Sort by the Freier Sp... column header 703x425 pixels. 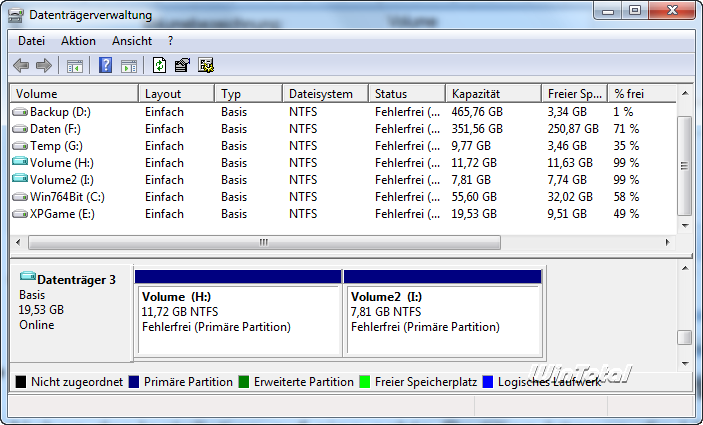click(x=575, y=94)
